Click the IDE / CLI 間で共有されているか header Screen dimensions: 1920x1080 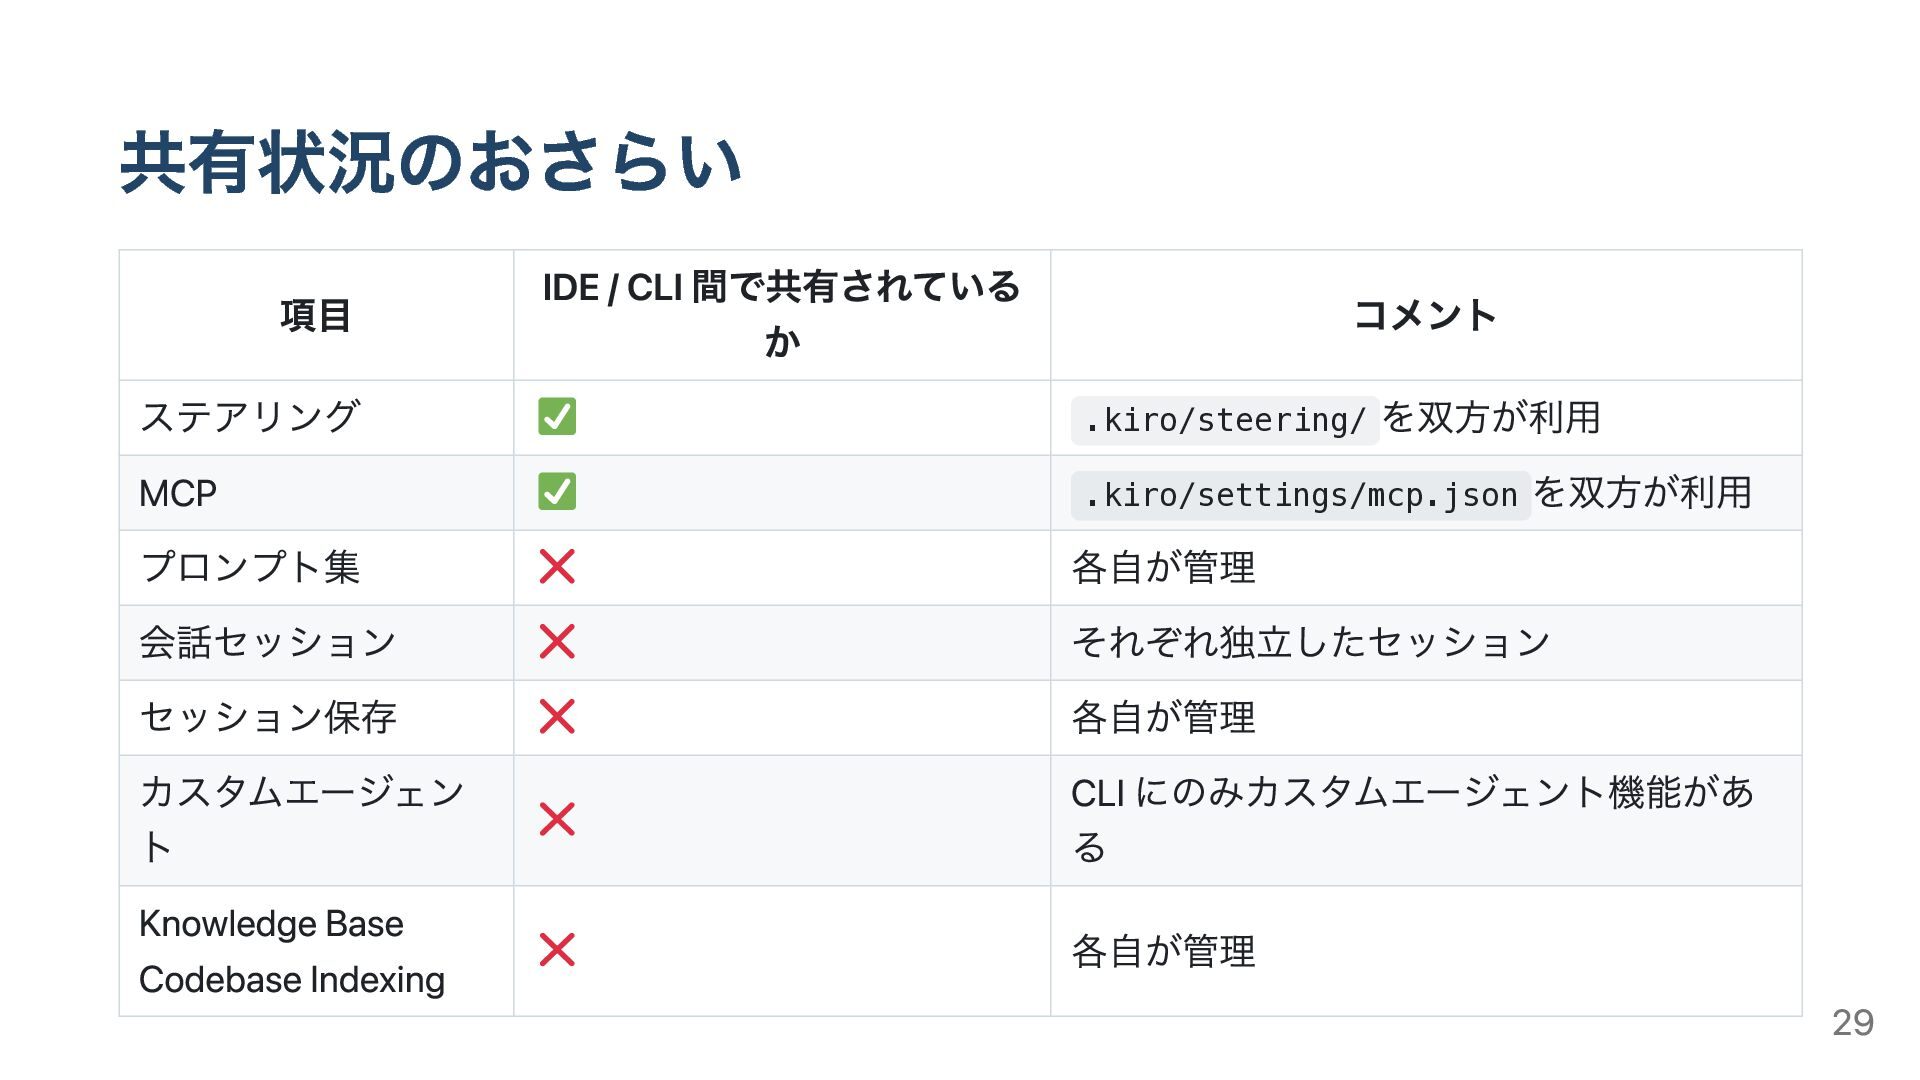(781, 314)
